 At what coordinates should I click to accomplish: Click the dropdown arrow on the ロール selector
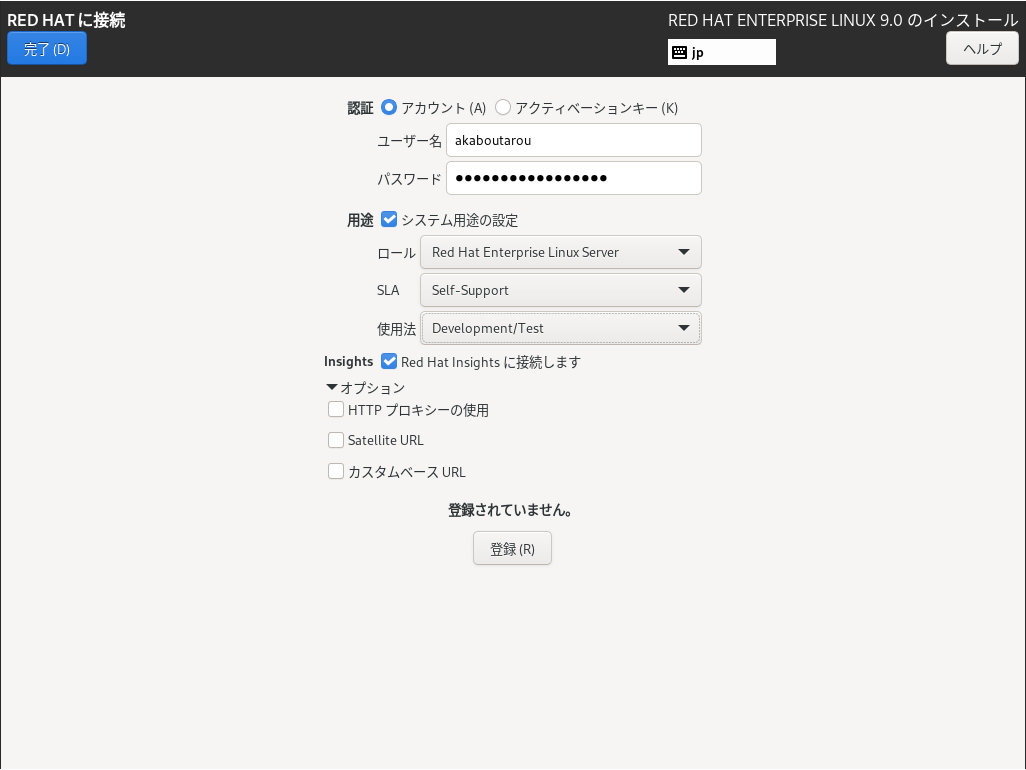[x=685, y=252]
